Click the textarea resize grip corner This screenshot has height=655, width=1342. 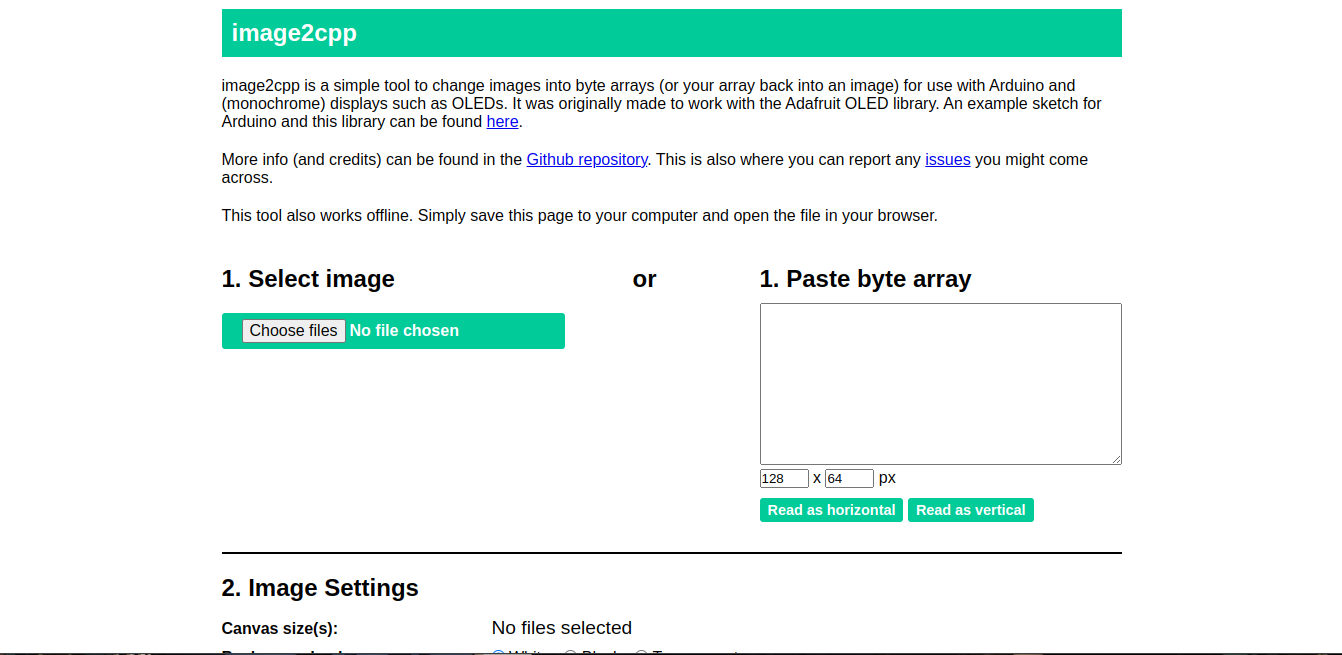point(1117,459)
